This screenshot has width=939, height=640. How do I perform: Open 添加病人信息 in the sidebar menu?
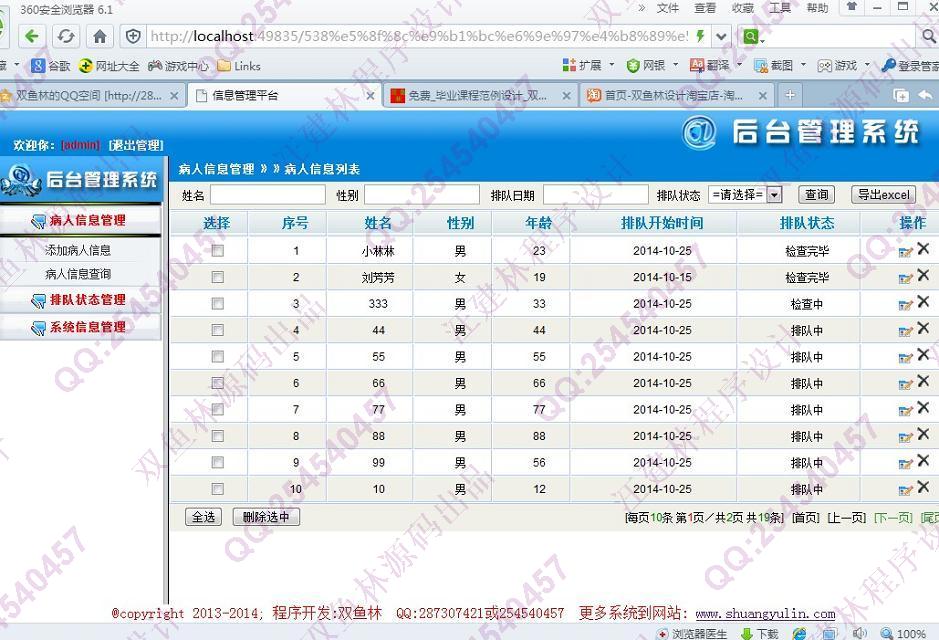point(78,250)
